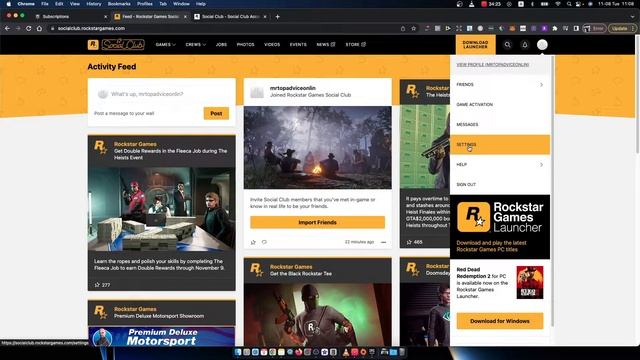The height and width of the screenshot is (360, 640).
Task: Click the Finder icon in the dock
Action: [238, 352]
